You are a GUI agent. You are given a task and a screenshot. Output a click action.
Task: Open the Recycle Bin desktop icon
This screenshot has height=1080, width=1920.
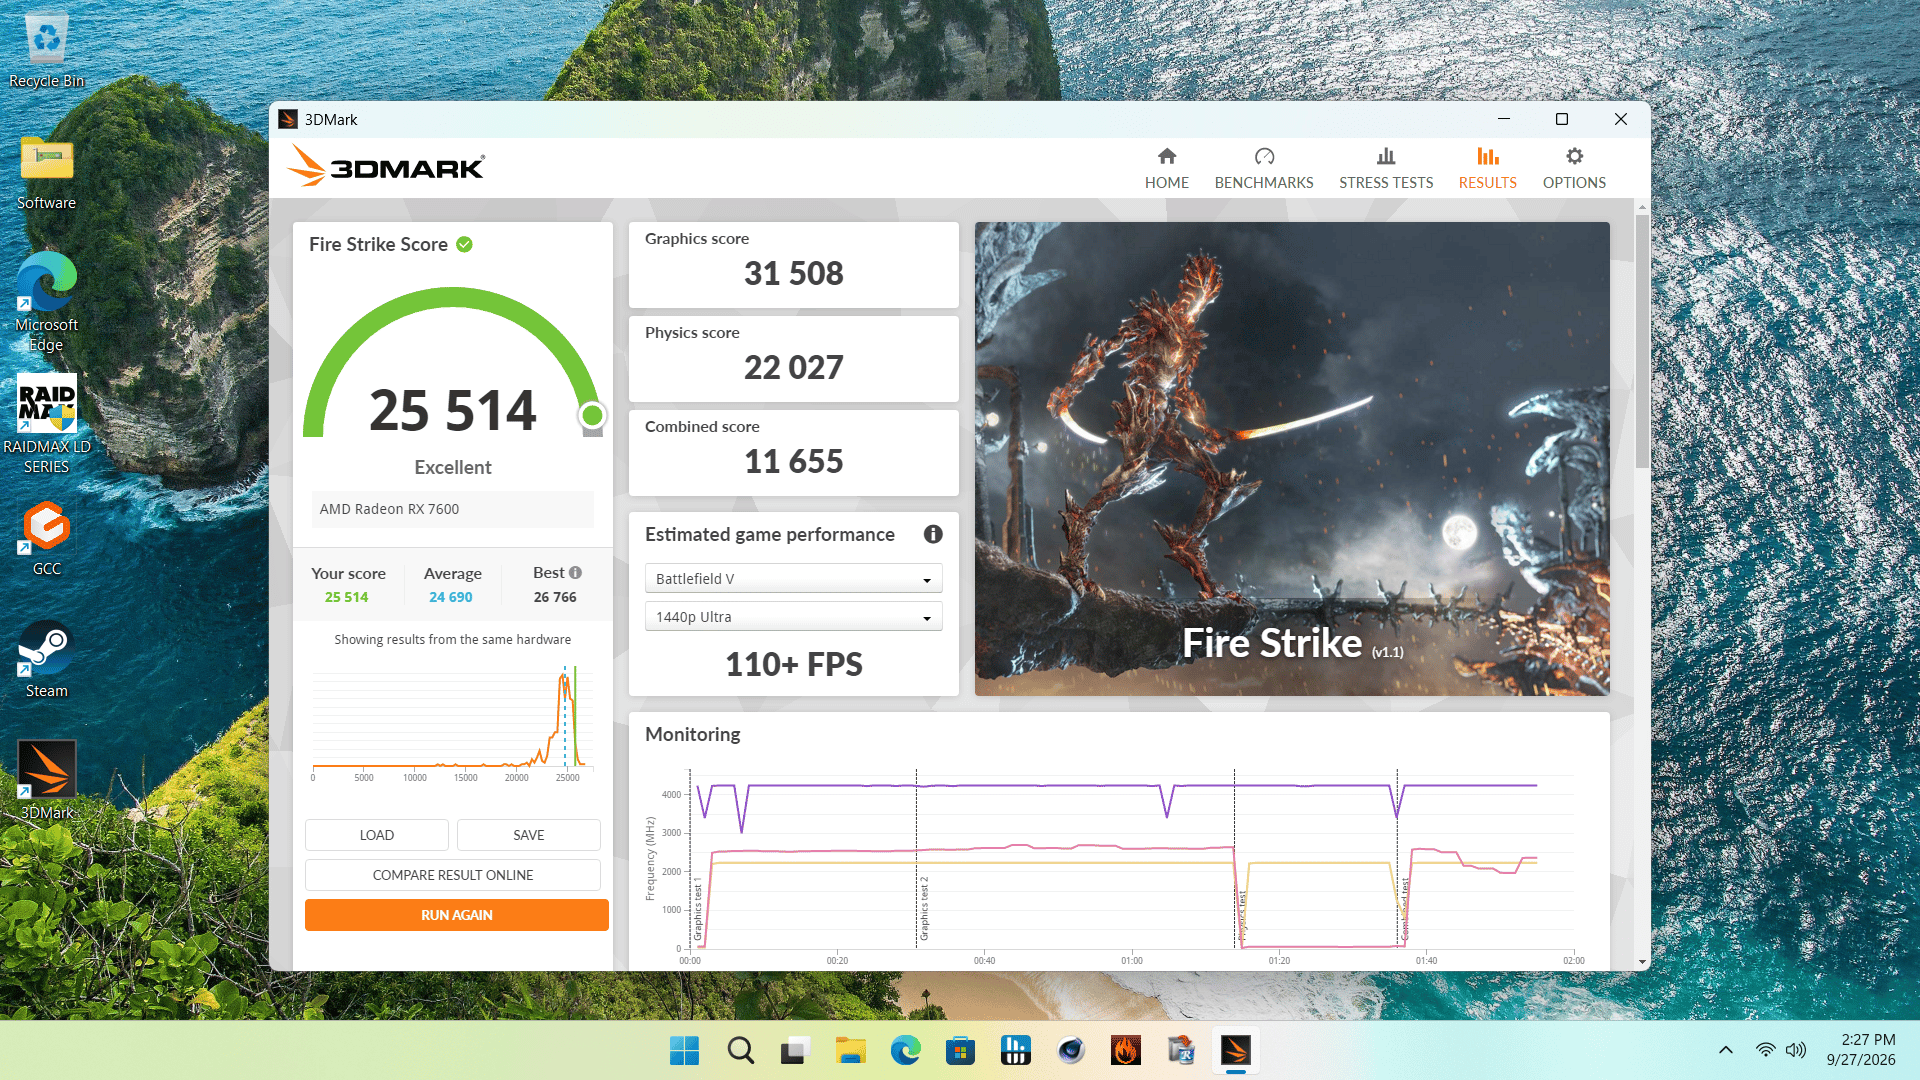[x=46, y=51]
